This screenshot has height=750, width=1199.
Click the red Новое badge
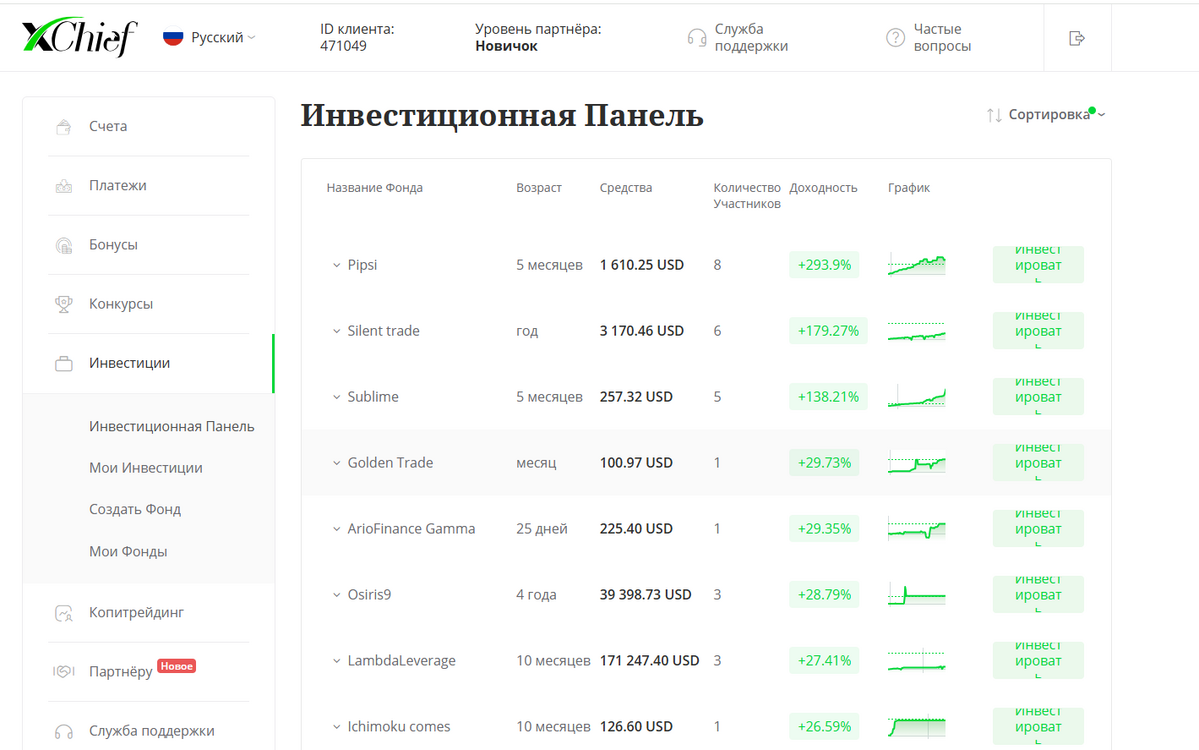click(x=177, y=666)
